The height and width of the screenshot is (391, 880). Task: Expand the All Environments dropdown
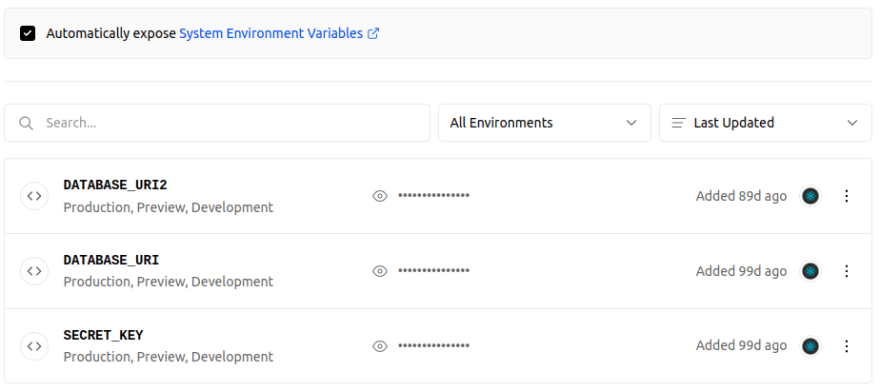pos(544,123)
